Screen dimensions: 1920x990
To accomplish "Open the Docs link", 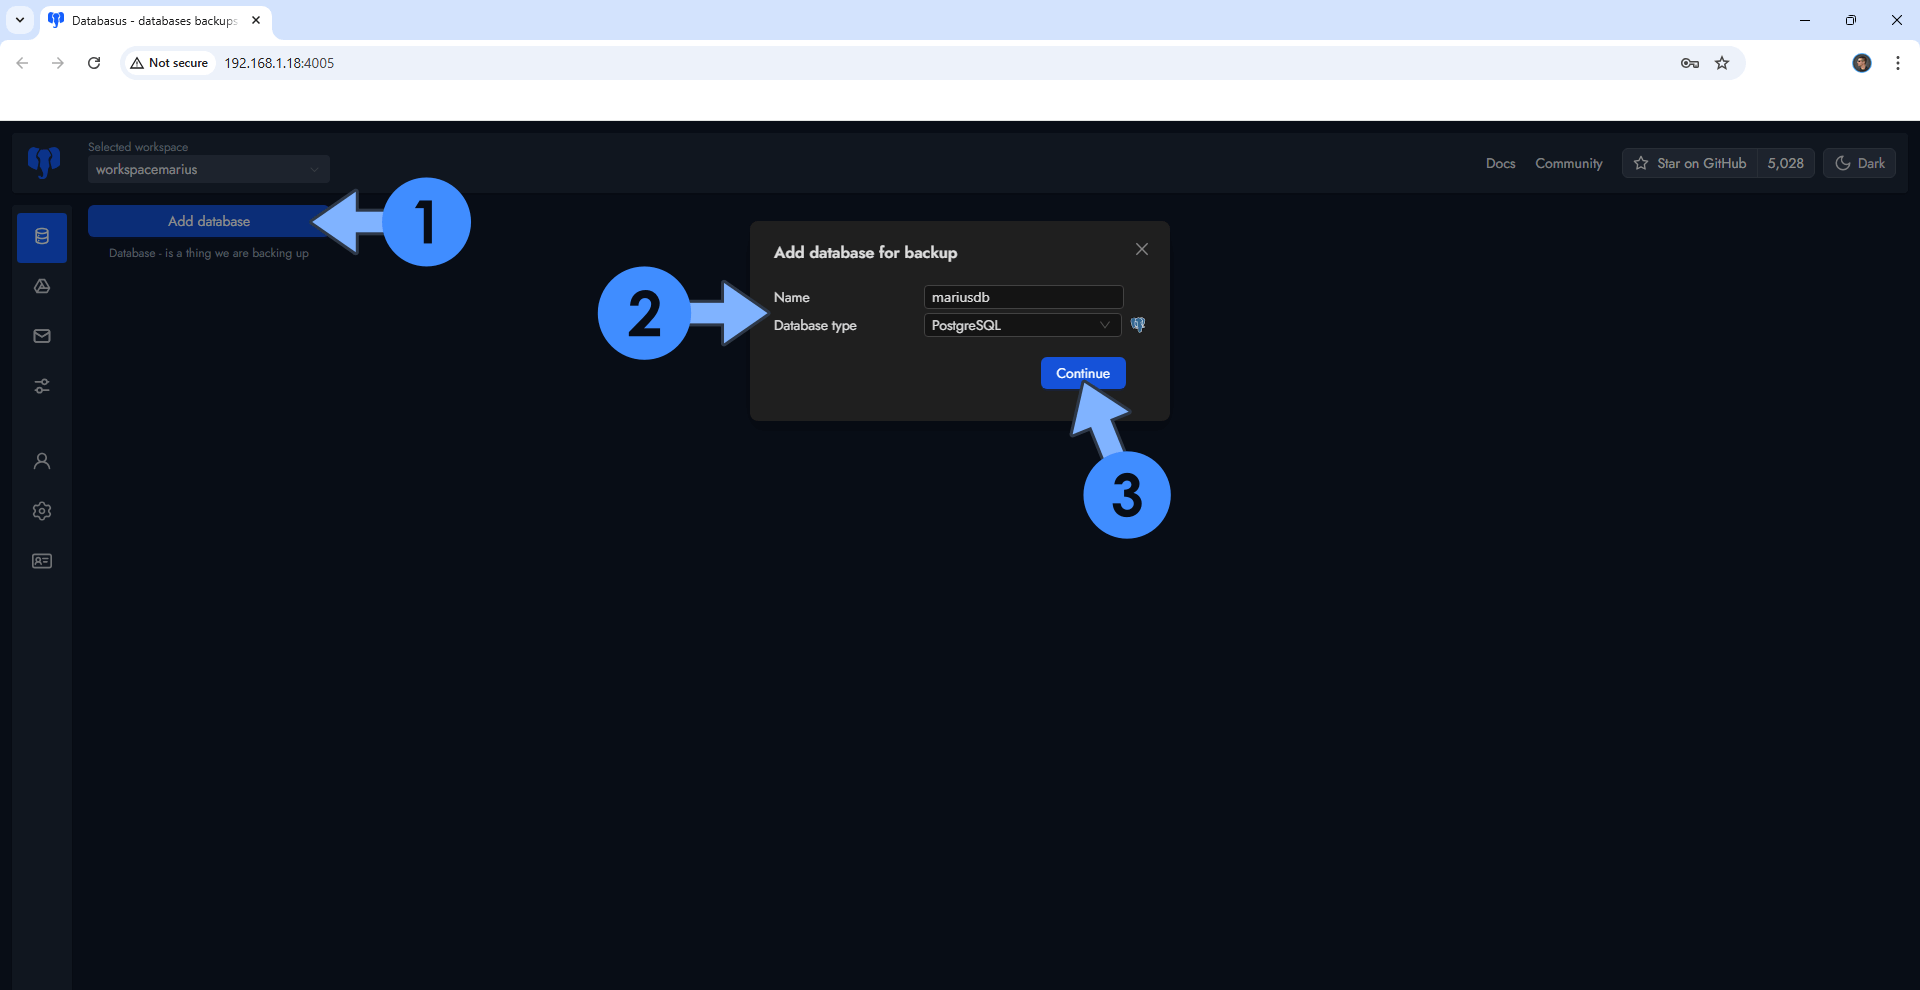I will tap(1500, 163).
